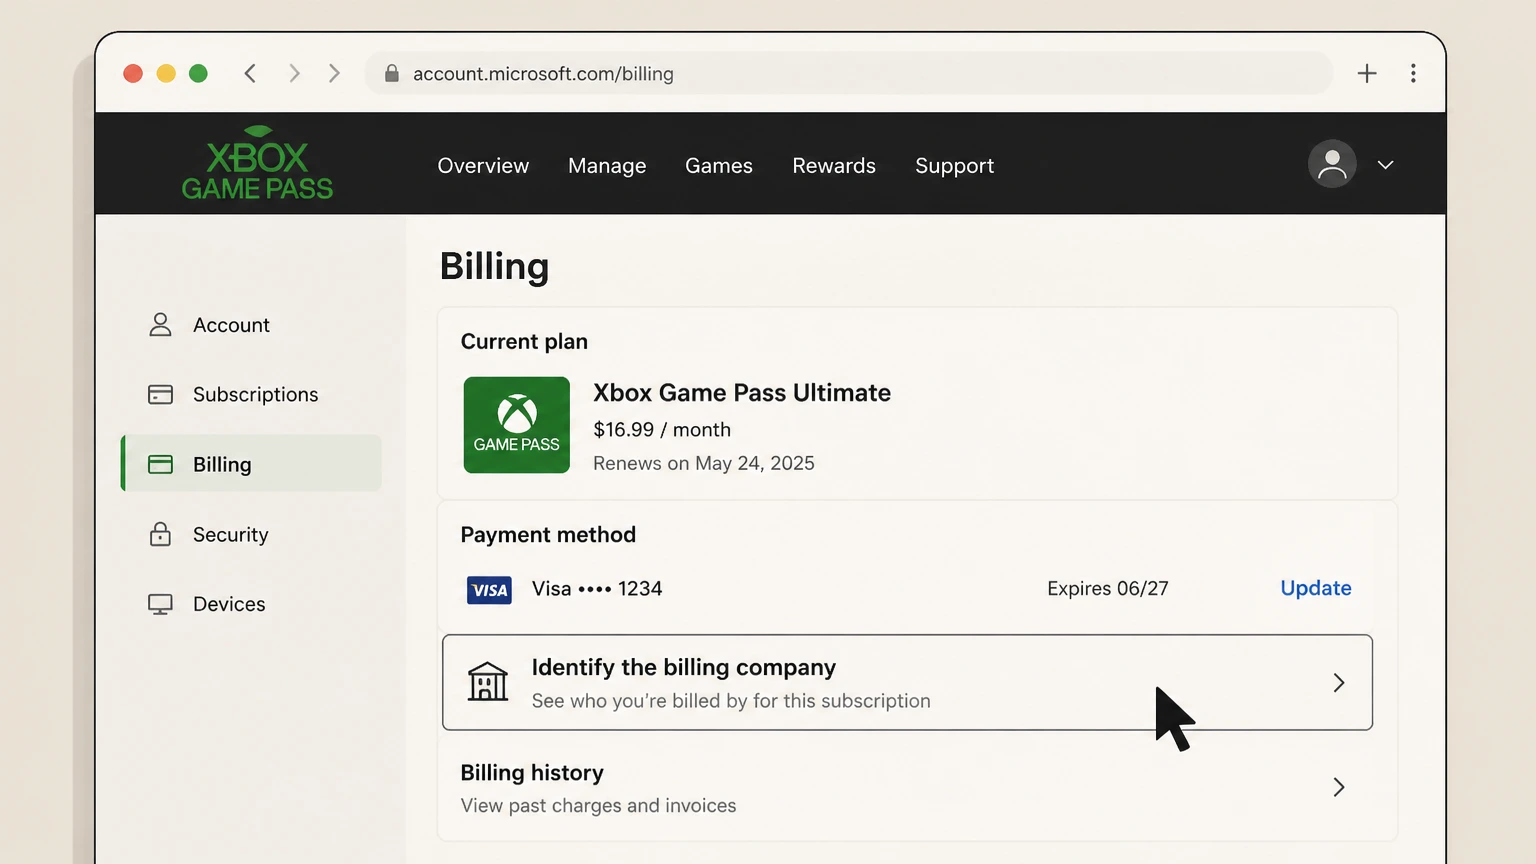Click the red close window button

pos(133,73)
